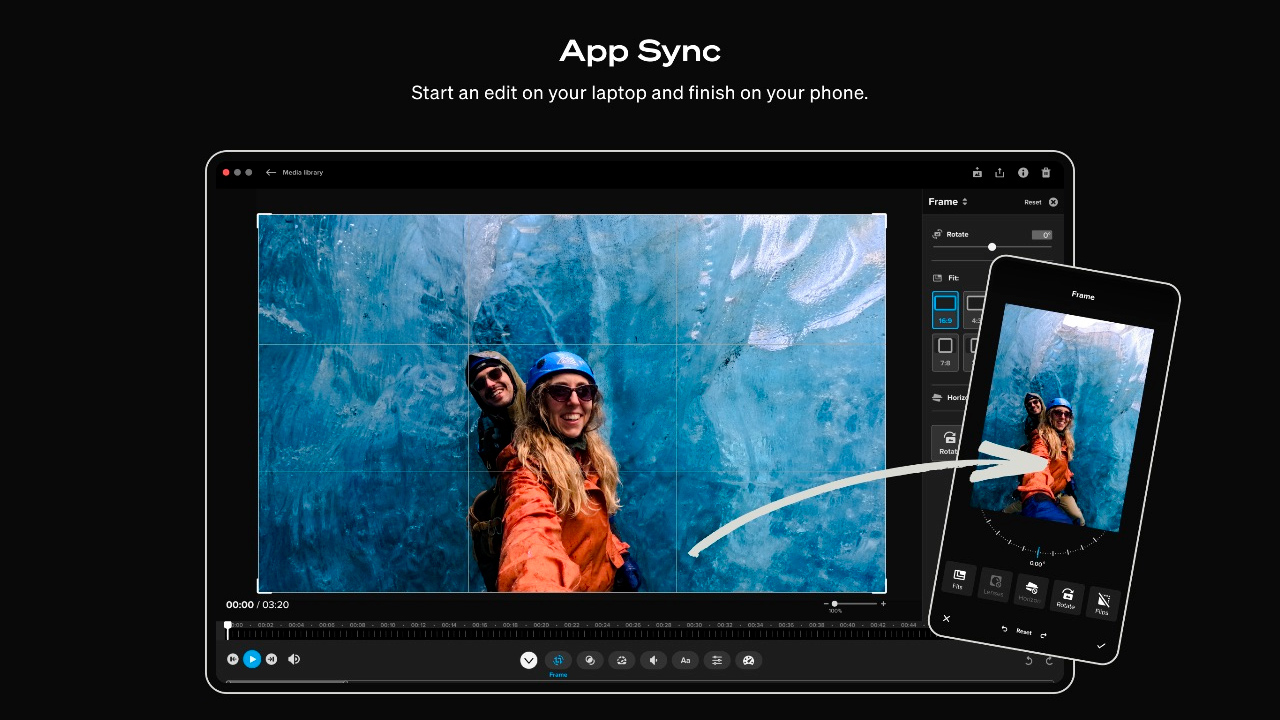Tap Reset on the phone
The height and width of the screenshot is (720, 1280).
(x=1024, y=632)
